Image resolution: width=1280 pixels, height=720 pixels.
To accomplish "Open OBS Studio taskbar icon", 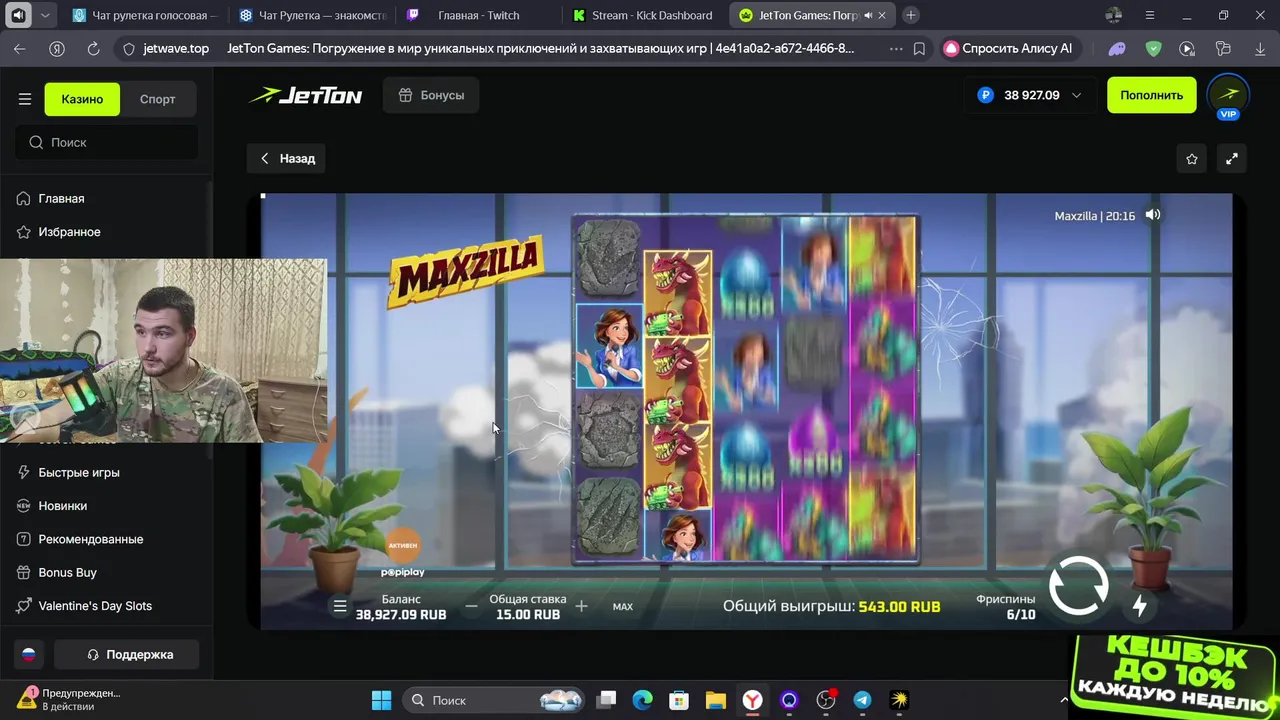I will (x=826, y=700).
